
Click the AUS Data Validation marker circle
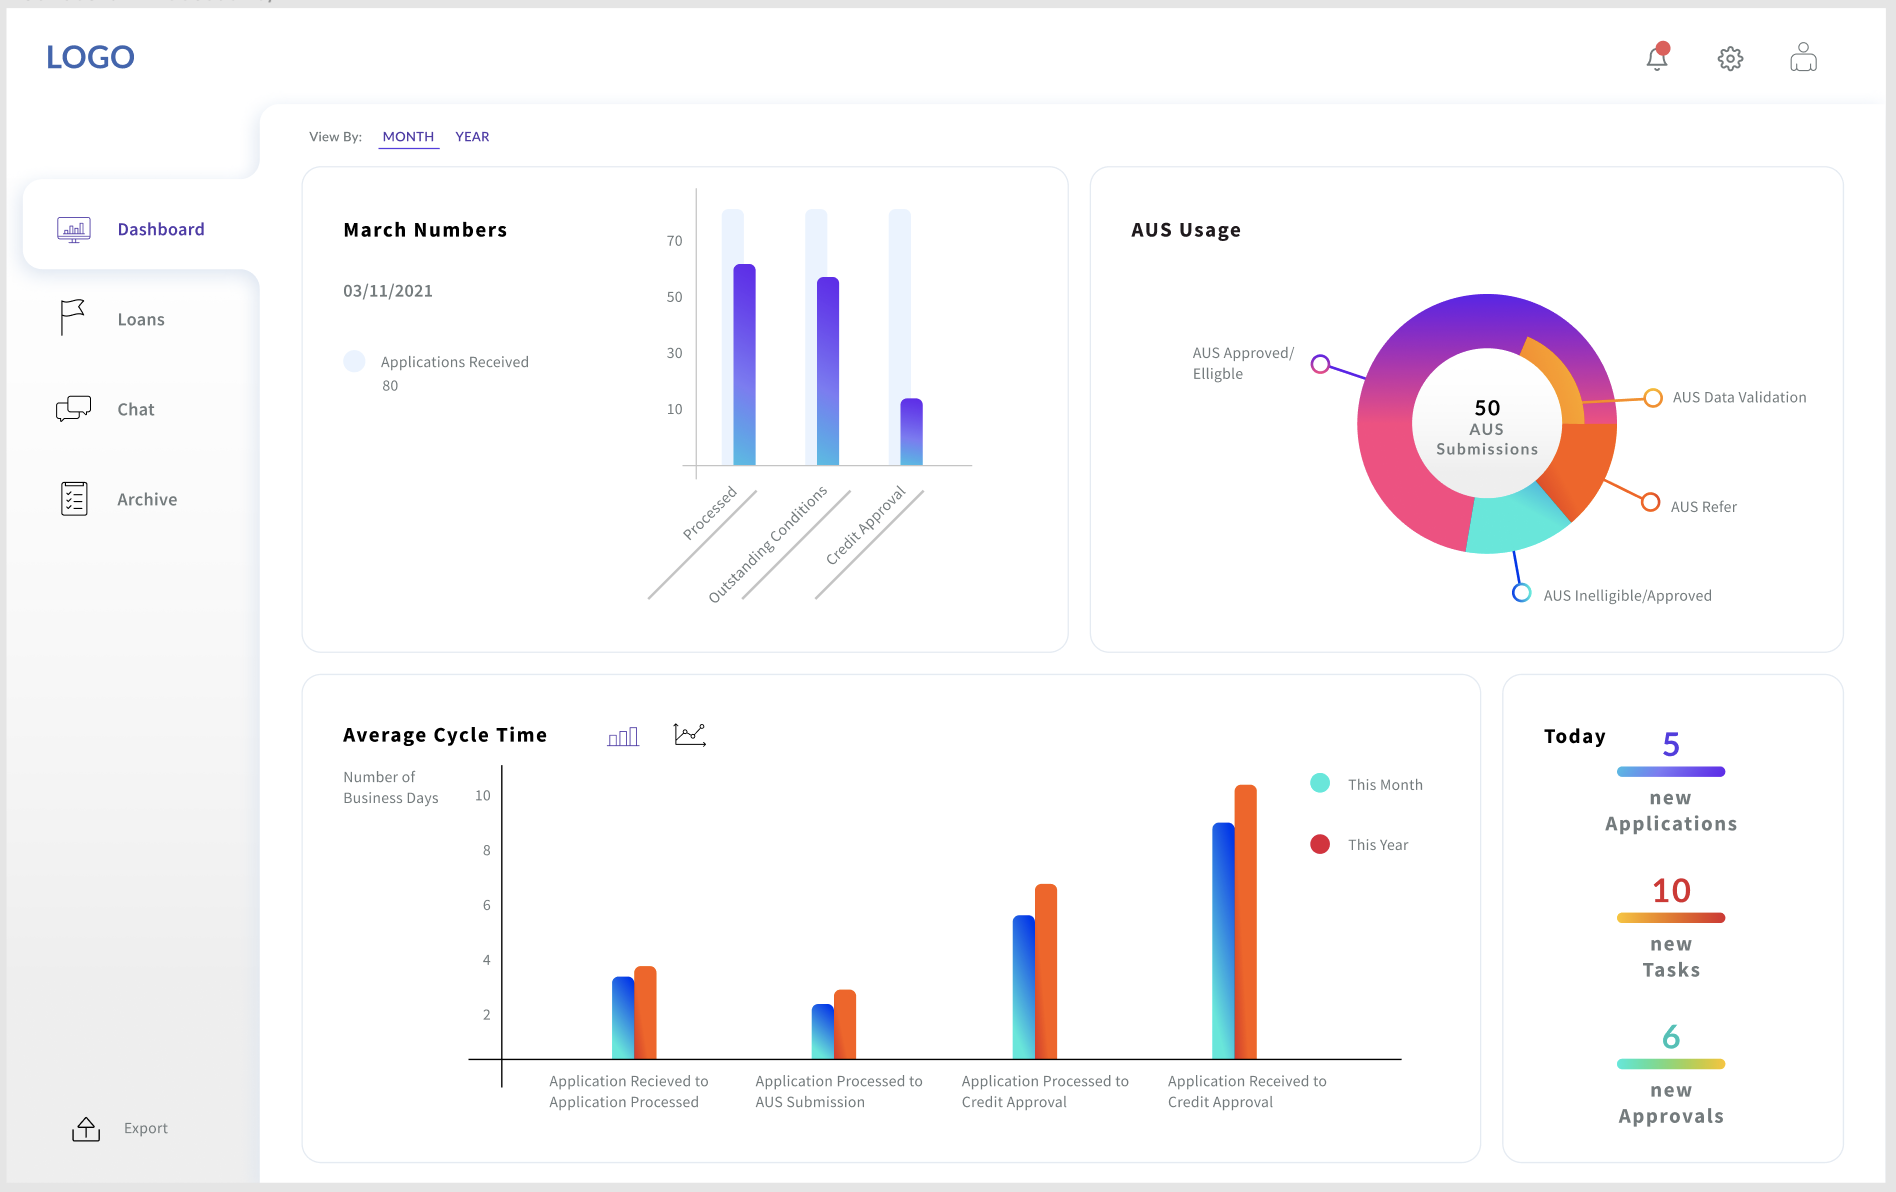(x=1653, y=398)
